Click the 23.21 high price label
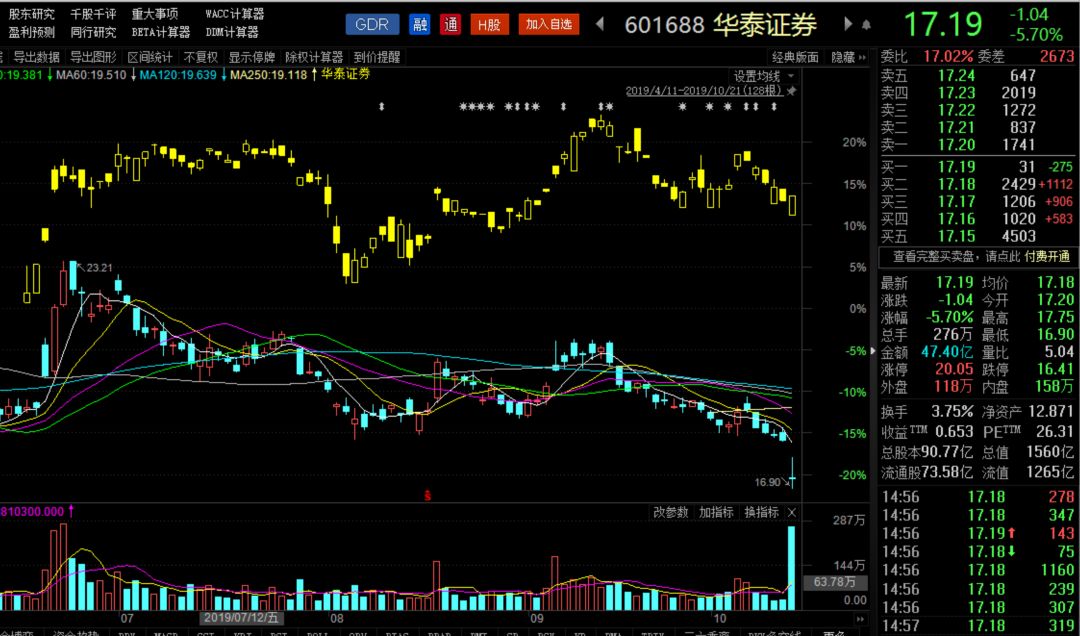1080x636 pixels. click(98, 268)
